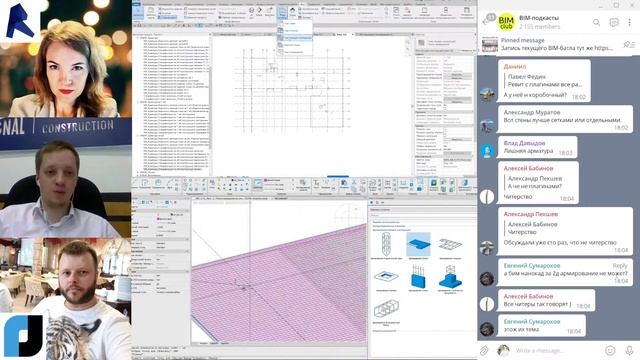The image size is (640, 360).
Task: Open avatar beside Александр Муратов's message
Action: tap(487, 125)
